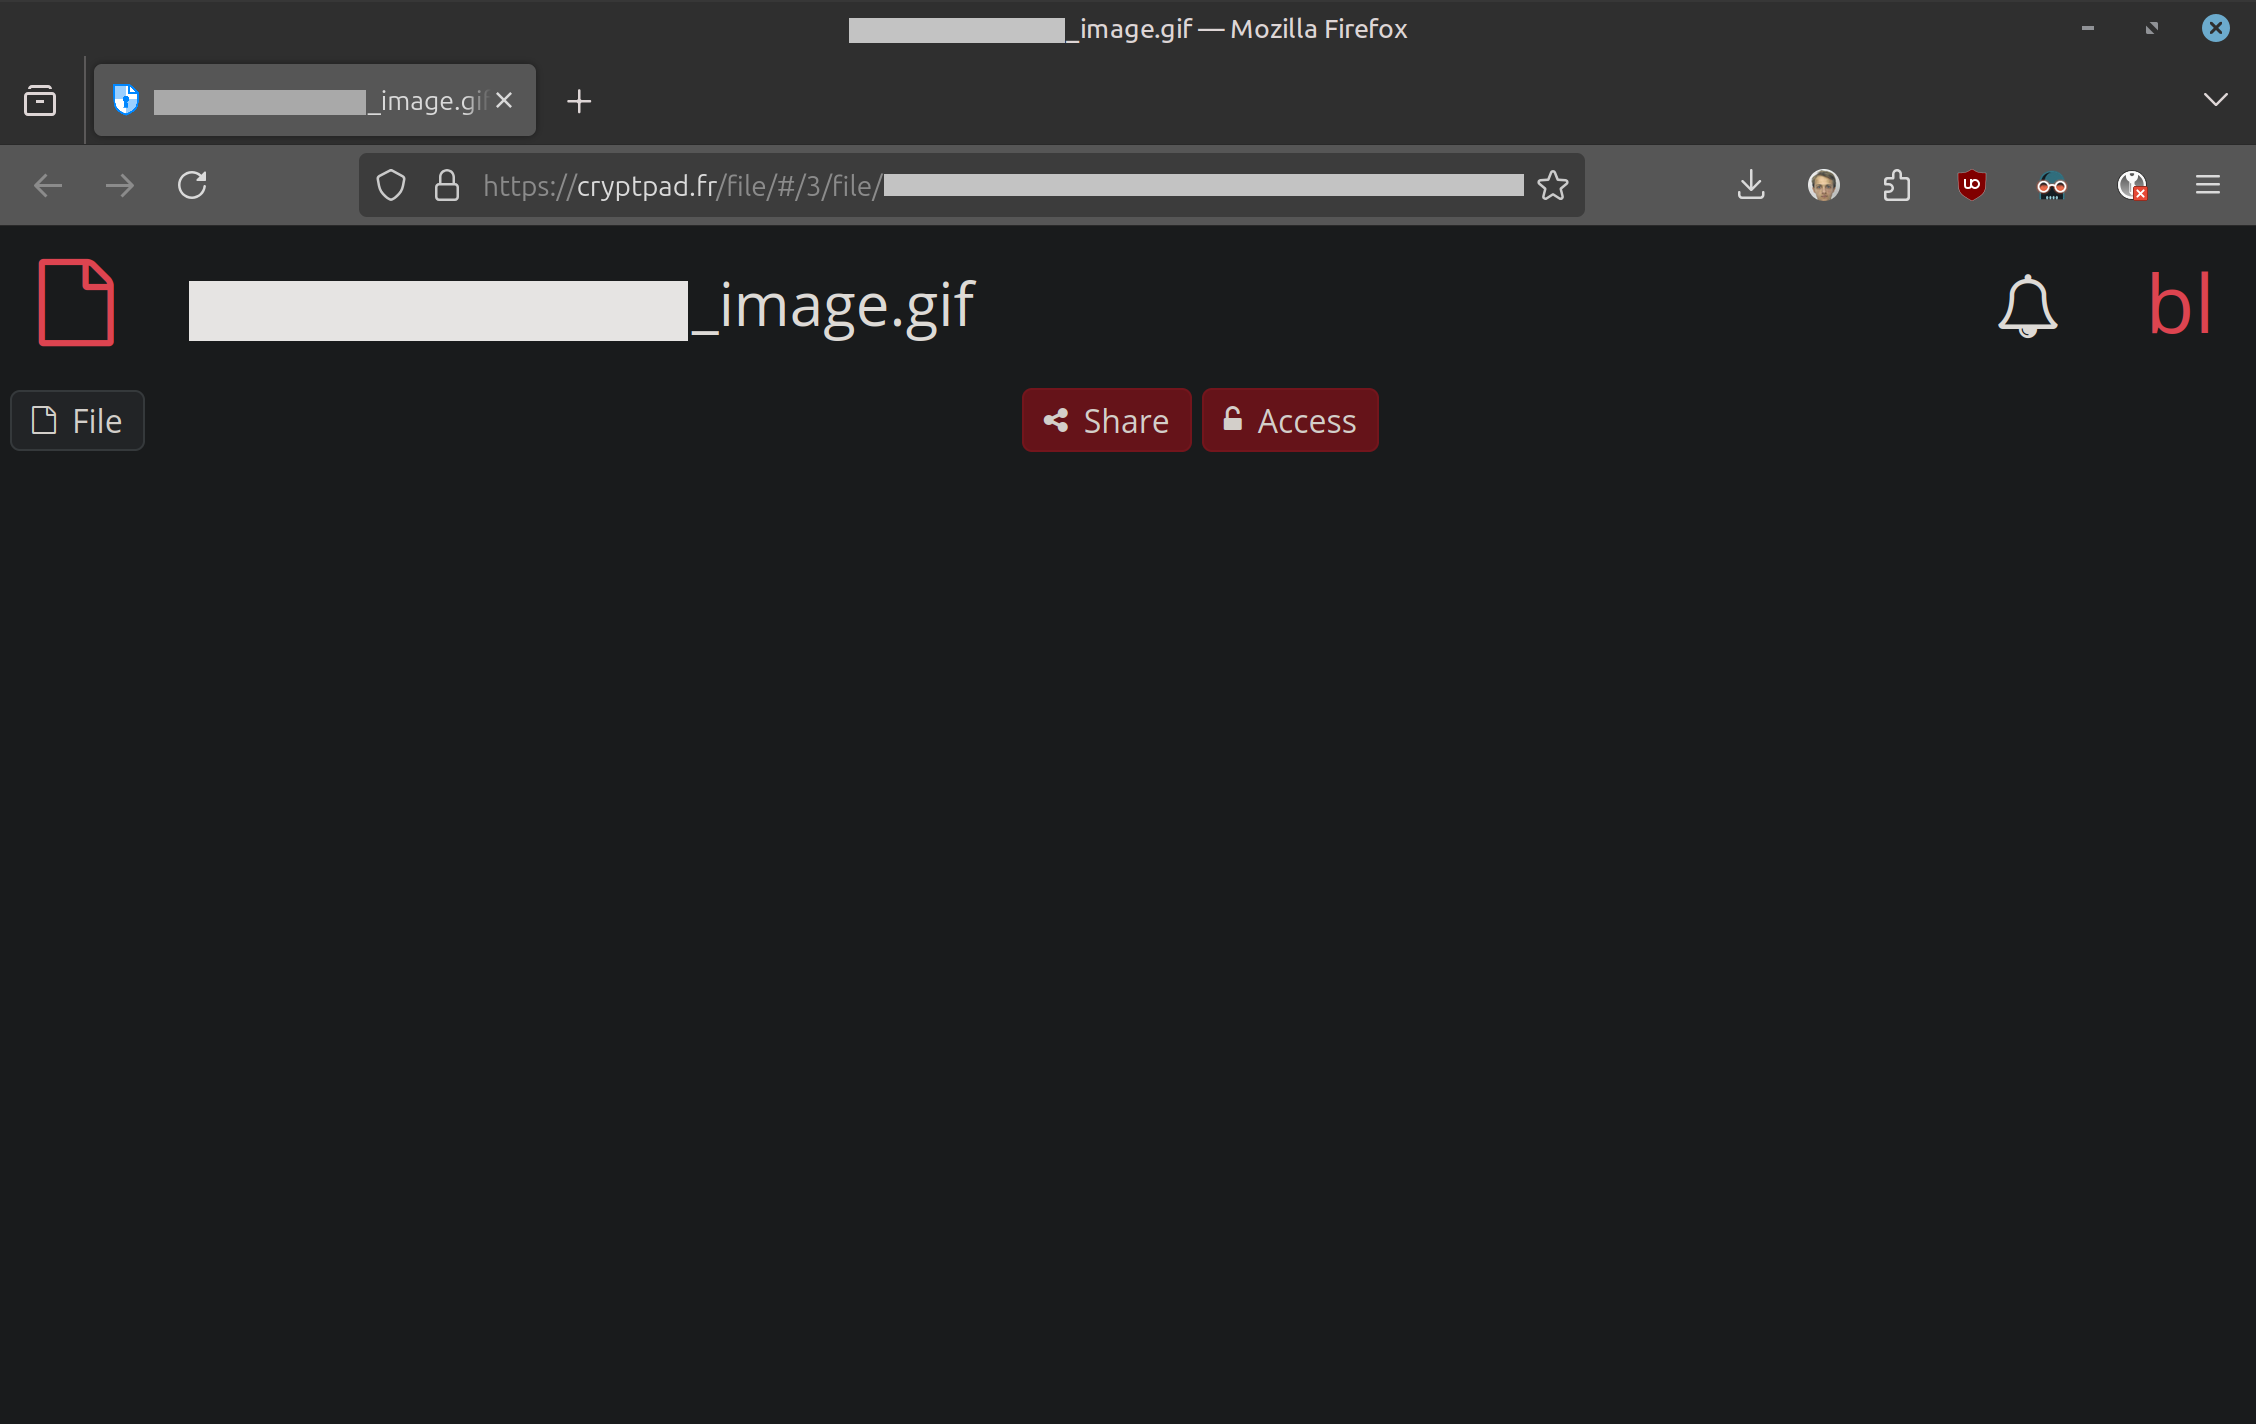
Task: Click the Access button
Action: tap(1289, 421)
